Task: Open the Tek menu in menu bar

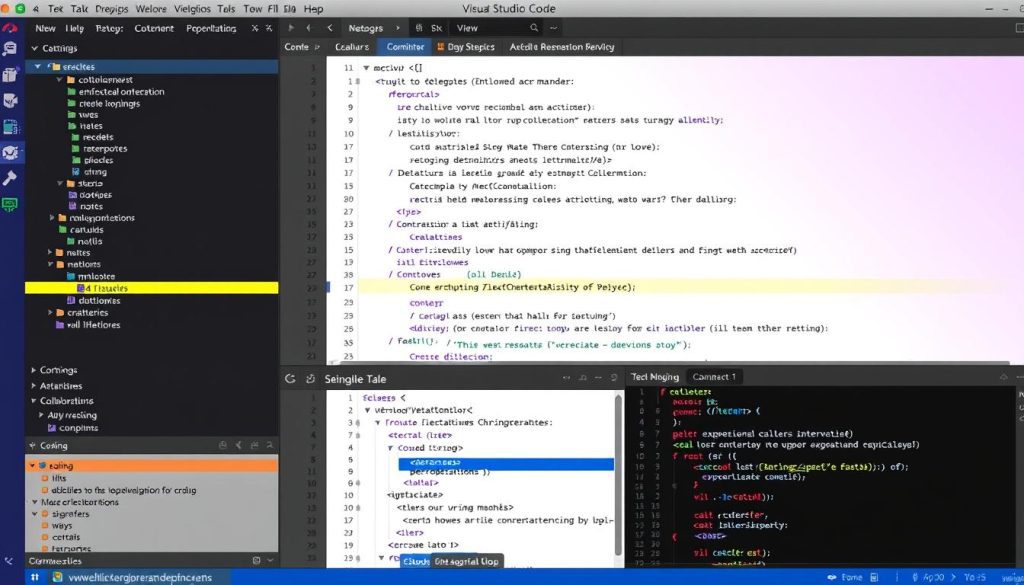Action: 54,9
